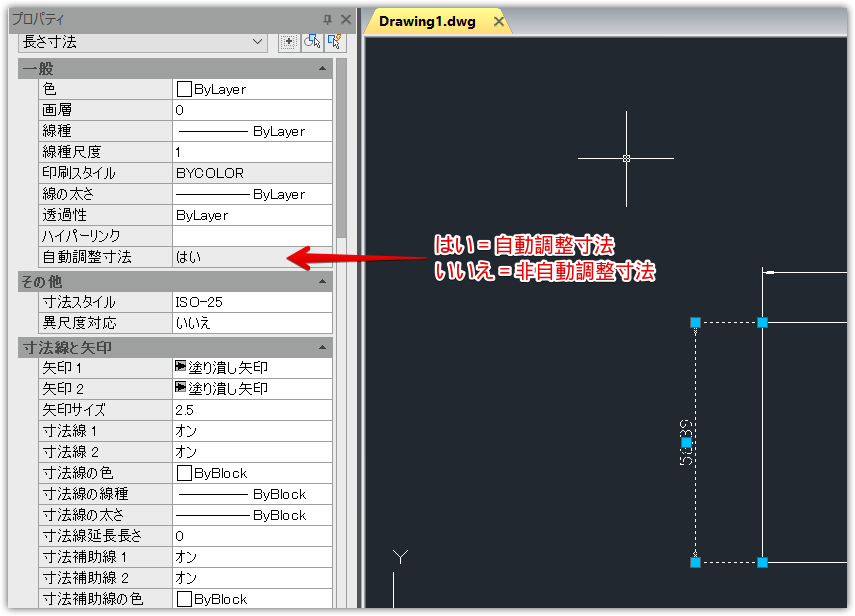Click the properties panel vertical scrollbar
855x616 pixels.
(342, 147)
